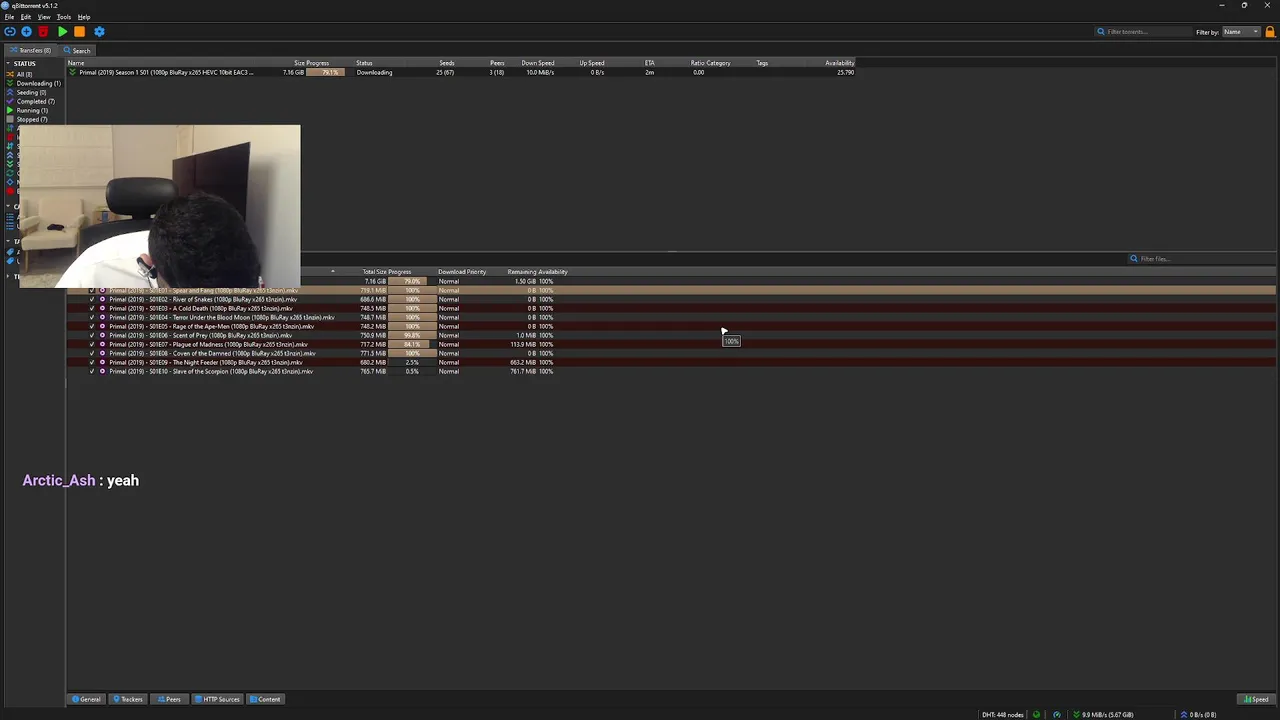This screenshot has height=720, width=1280.
Task: Collapse the STATUS sidebar section
Action: [x=8, y=64]
